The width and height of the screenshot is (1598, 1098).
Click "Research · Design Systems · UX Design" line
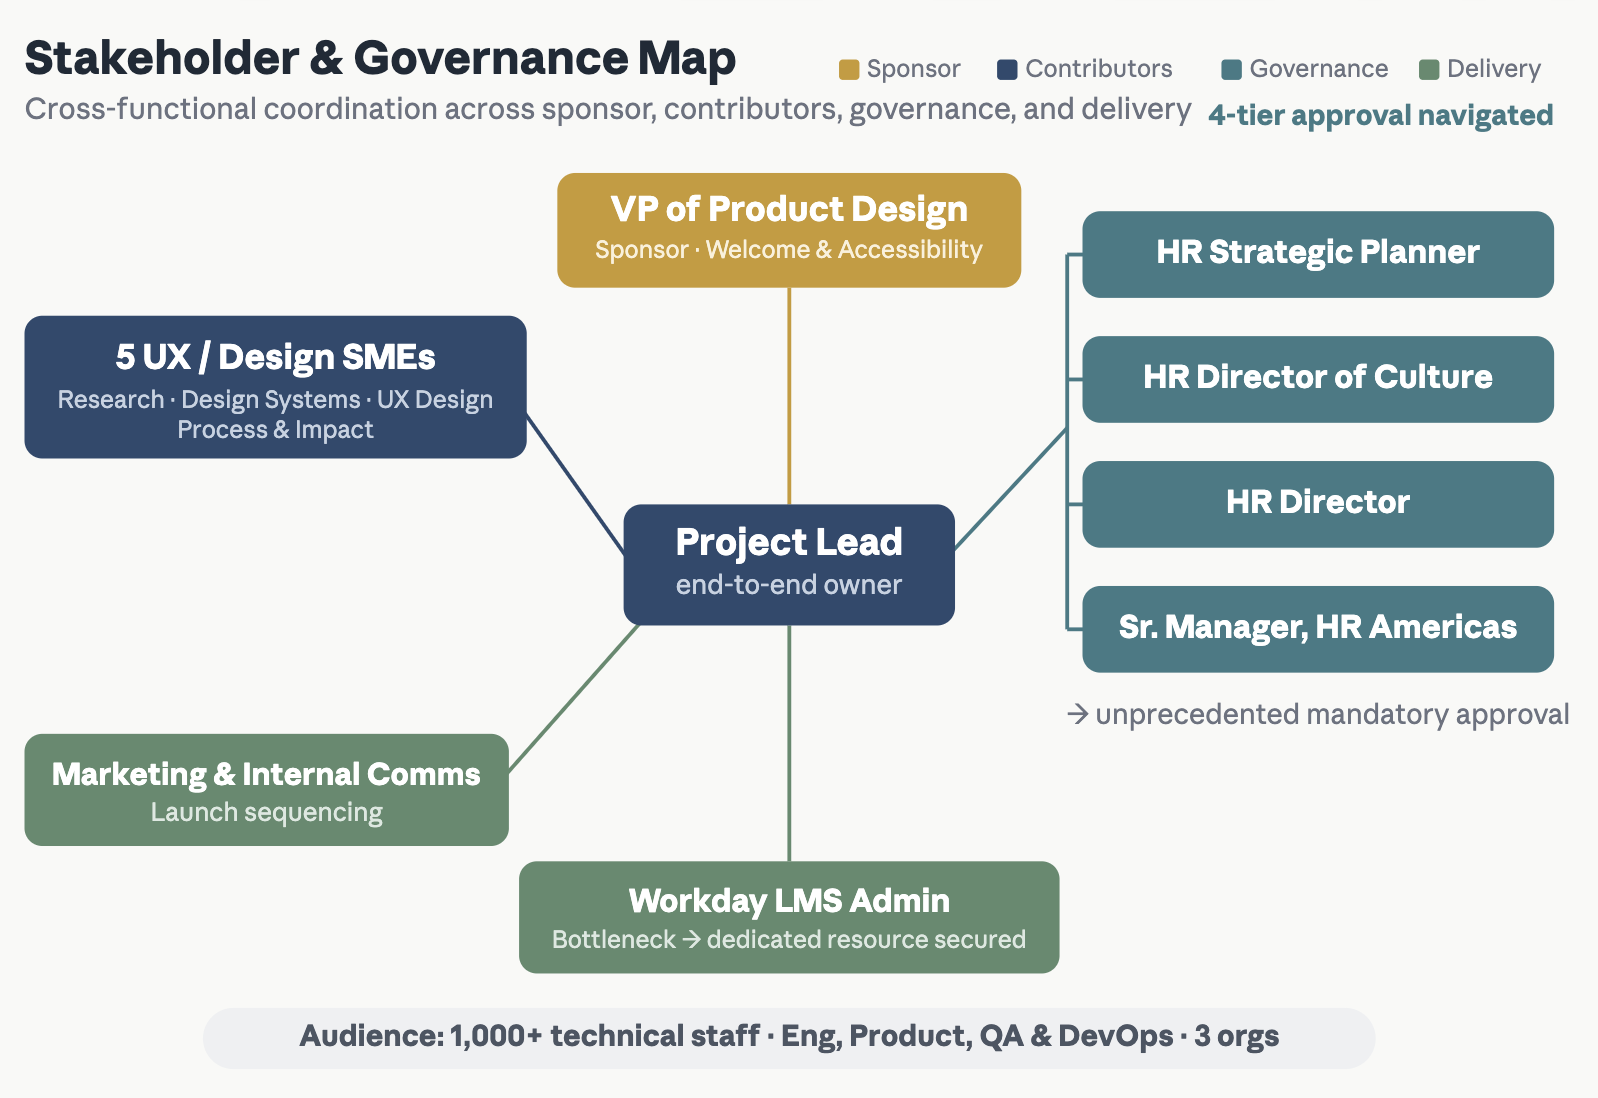[275, 399]
